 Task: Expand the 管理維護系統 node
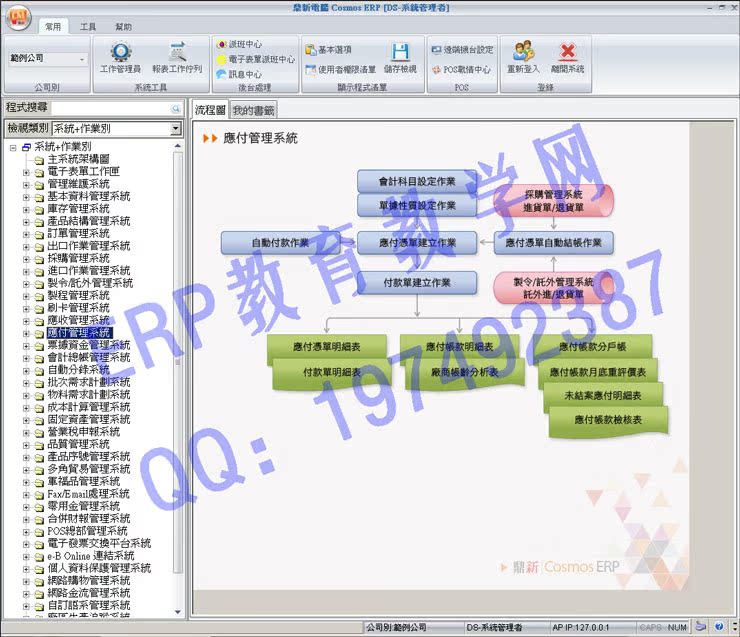coord(26,185)
